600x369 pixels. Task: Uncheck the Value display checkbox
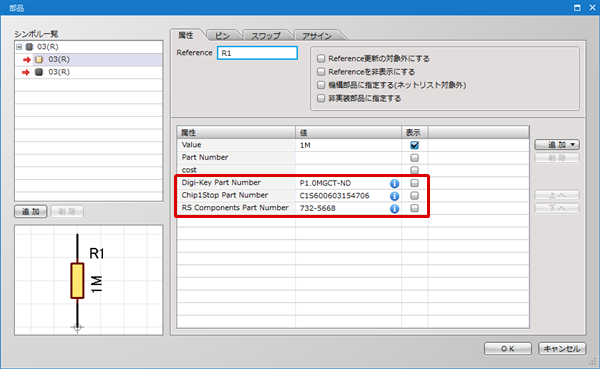(414, 145)
